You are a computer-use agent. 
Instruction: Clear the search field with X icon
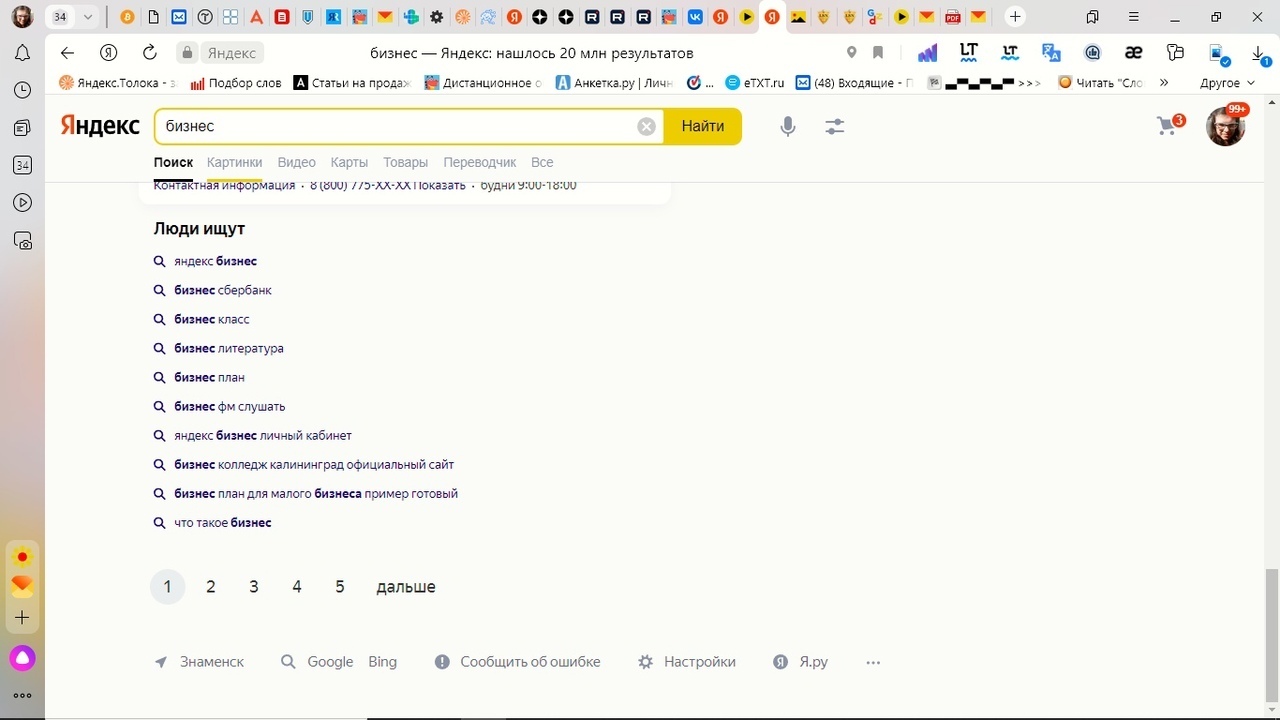[x=647, y=126]
